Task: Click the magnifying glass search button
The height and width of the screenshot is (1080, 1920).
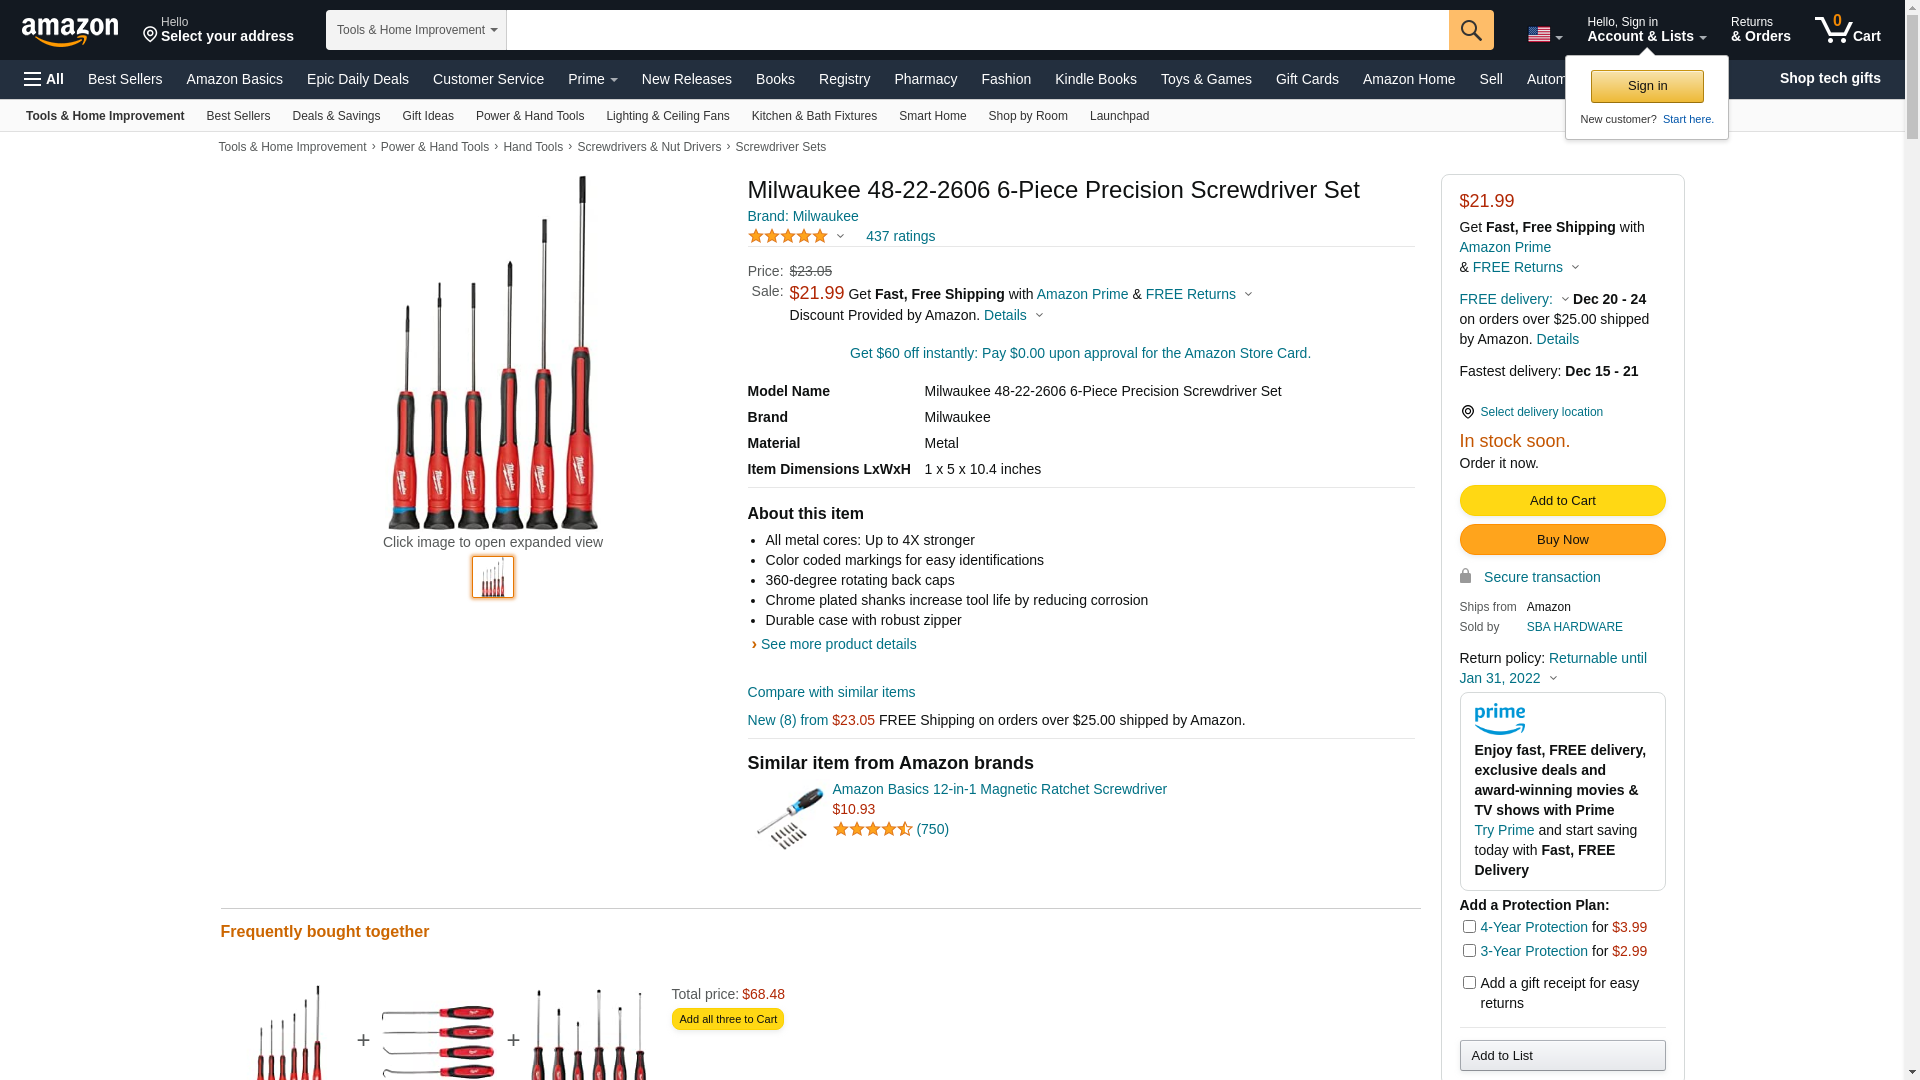Action: tap(1470, 30)
